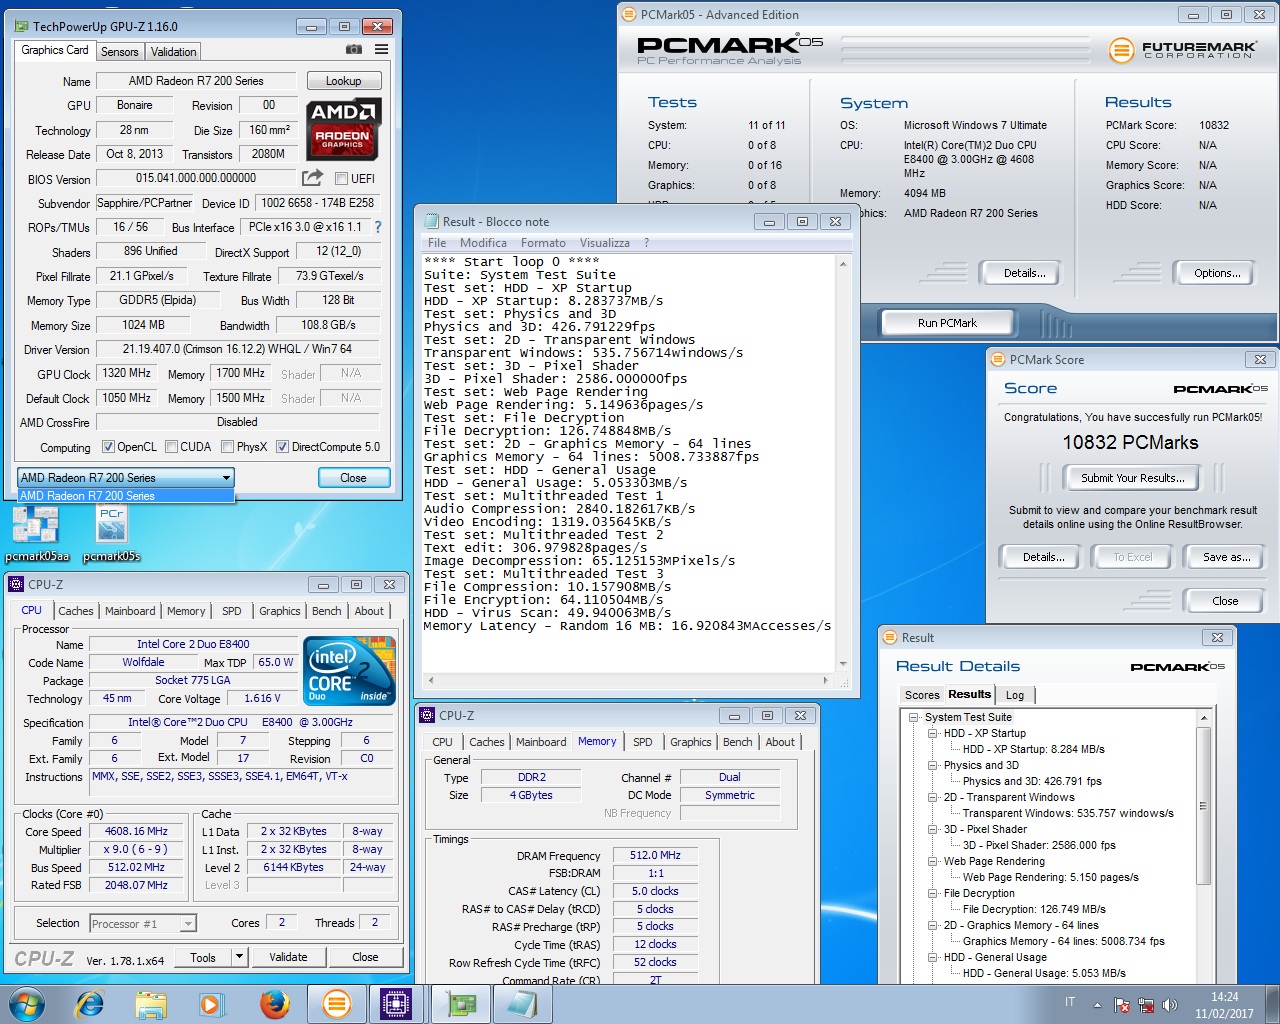This screenshot has width=1280, height=1024.
Task: Switch to the Sensors tab in GPU-Z
Action: coord(120,52)
